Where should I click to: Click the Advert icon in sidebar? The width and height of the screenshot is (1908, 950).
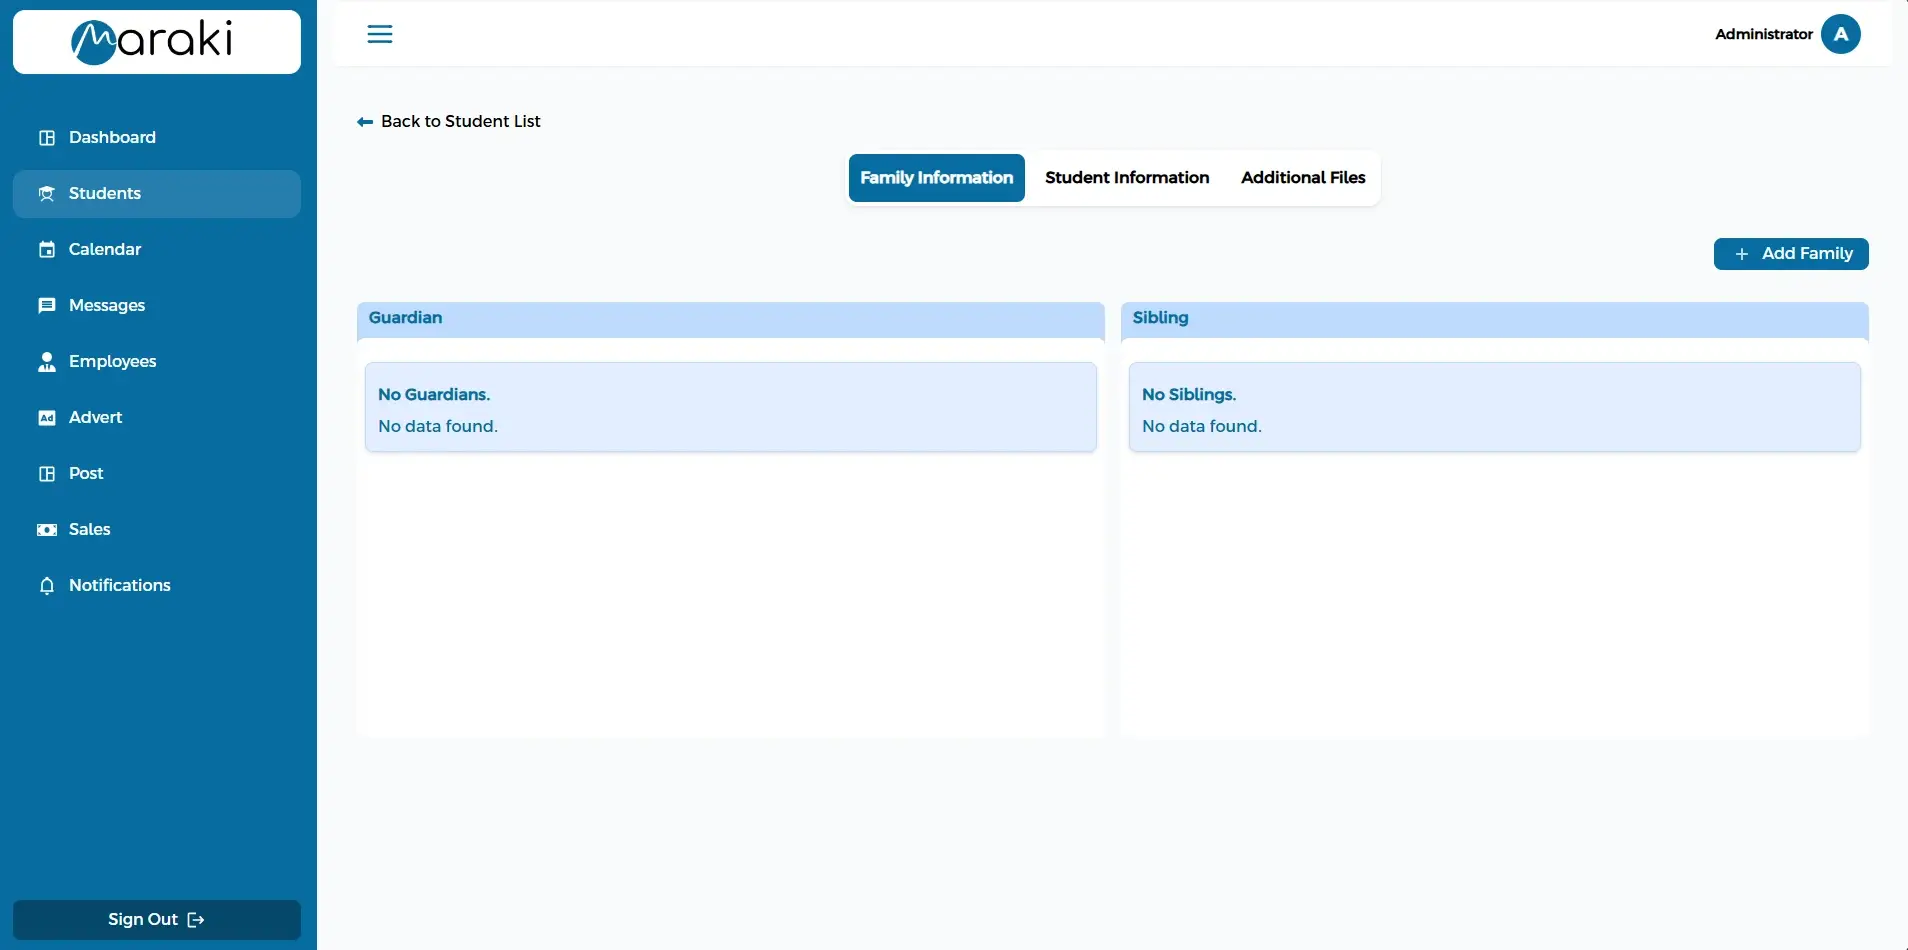(x=47, y=418)
